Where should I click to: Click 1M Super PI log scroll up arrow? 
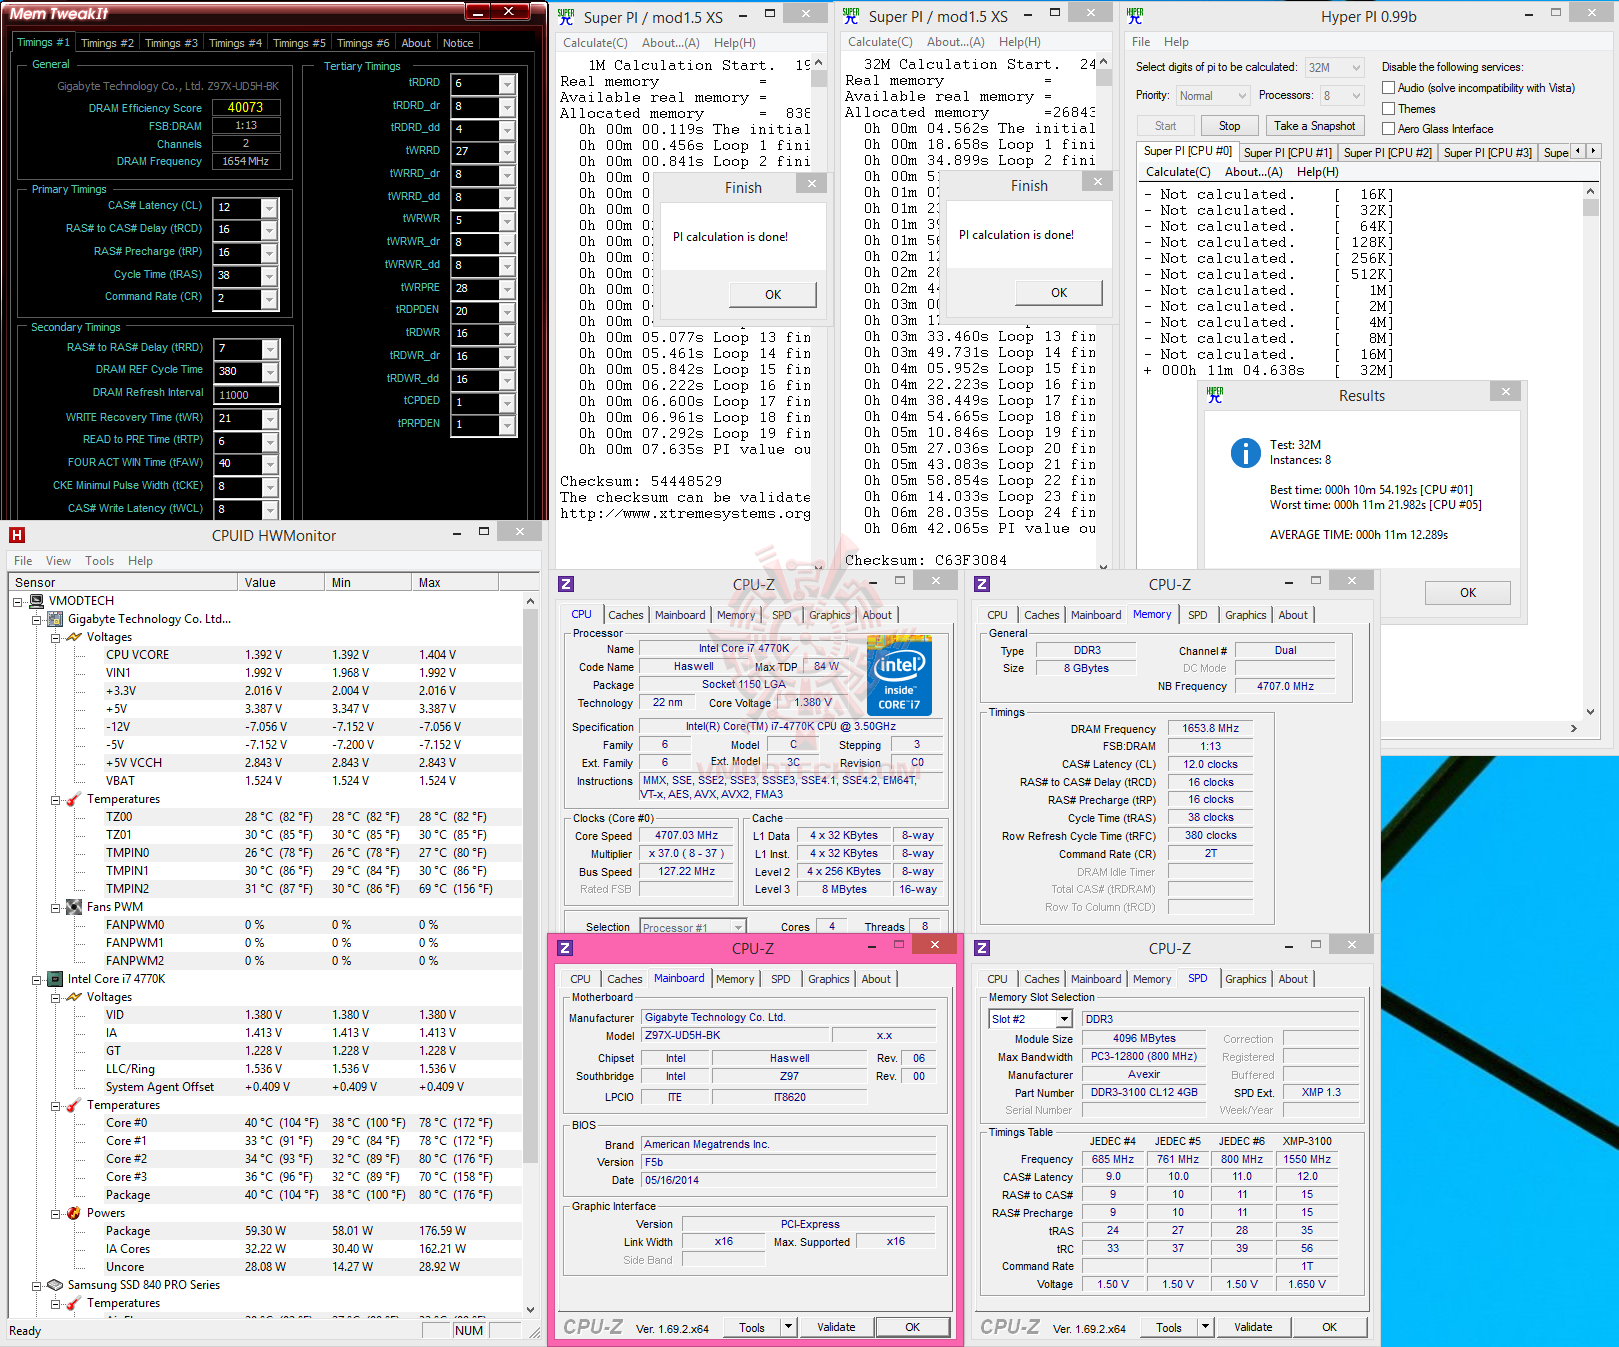(x=817, y=64)
